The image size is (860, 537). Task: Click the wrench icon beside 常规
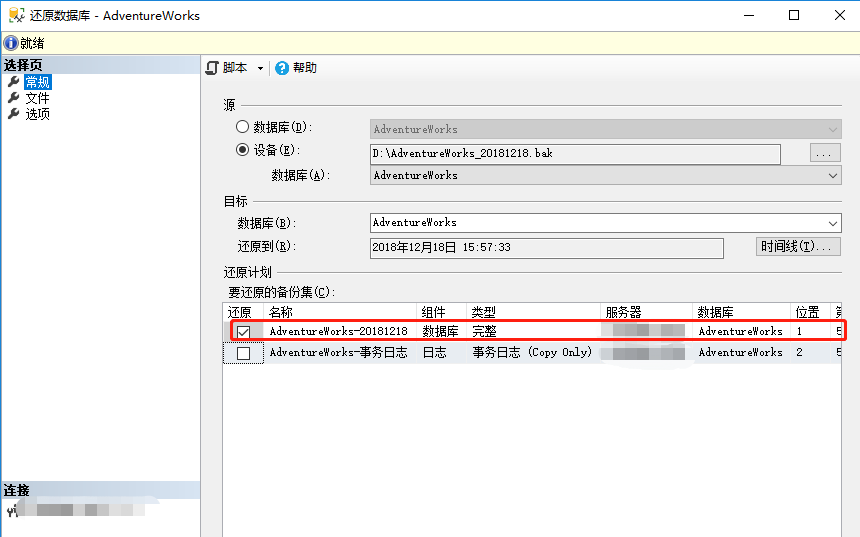(x=14, y=82)
